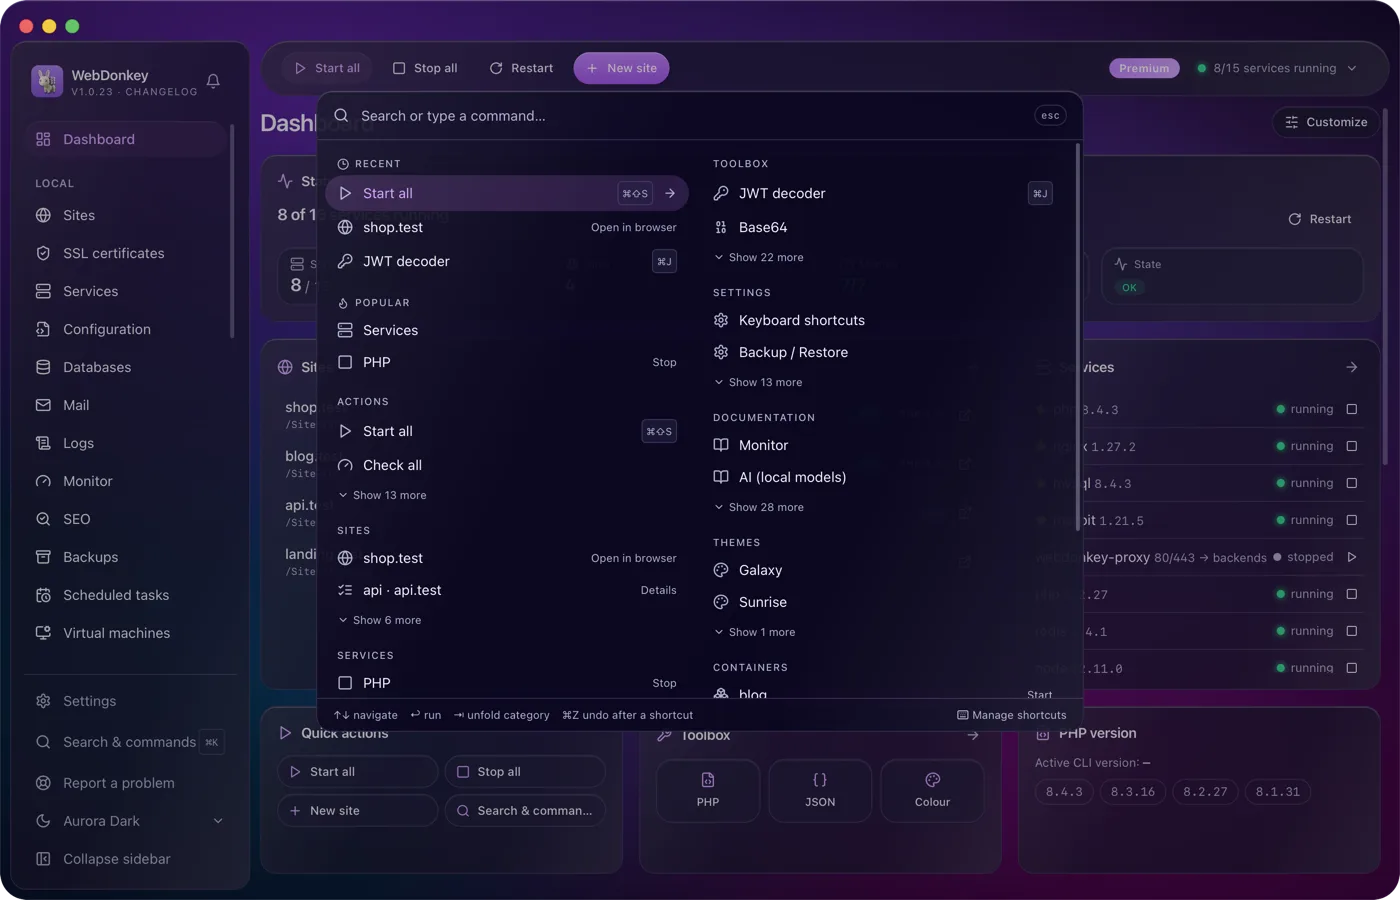Expand Show 13 more under Actions
Screen dimensions: 1400x900
coord(383,495)
